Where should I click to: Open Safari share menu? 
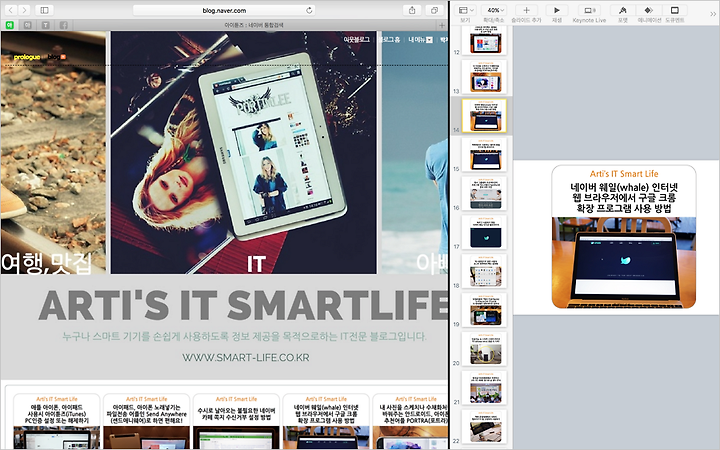point(412,10)
